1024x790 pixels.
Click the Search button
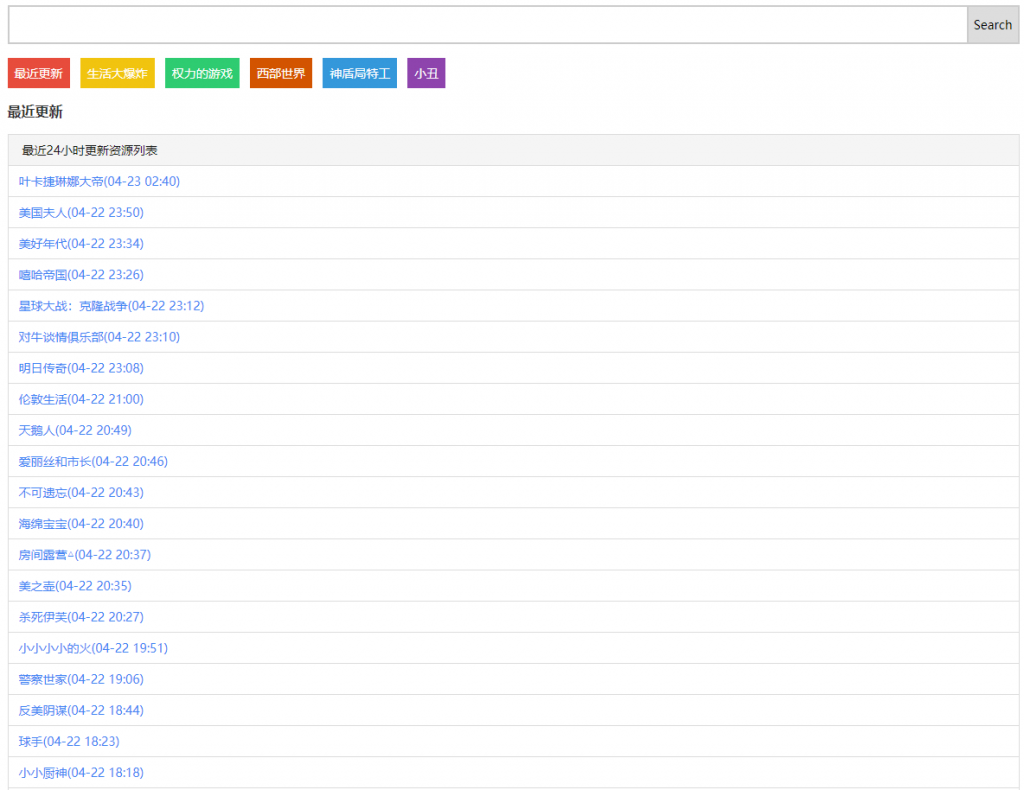click(992, 25)
